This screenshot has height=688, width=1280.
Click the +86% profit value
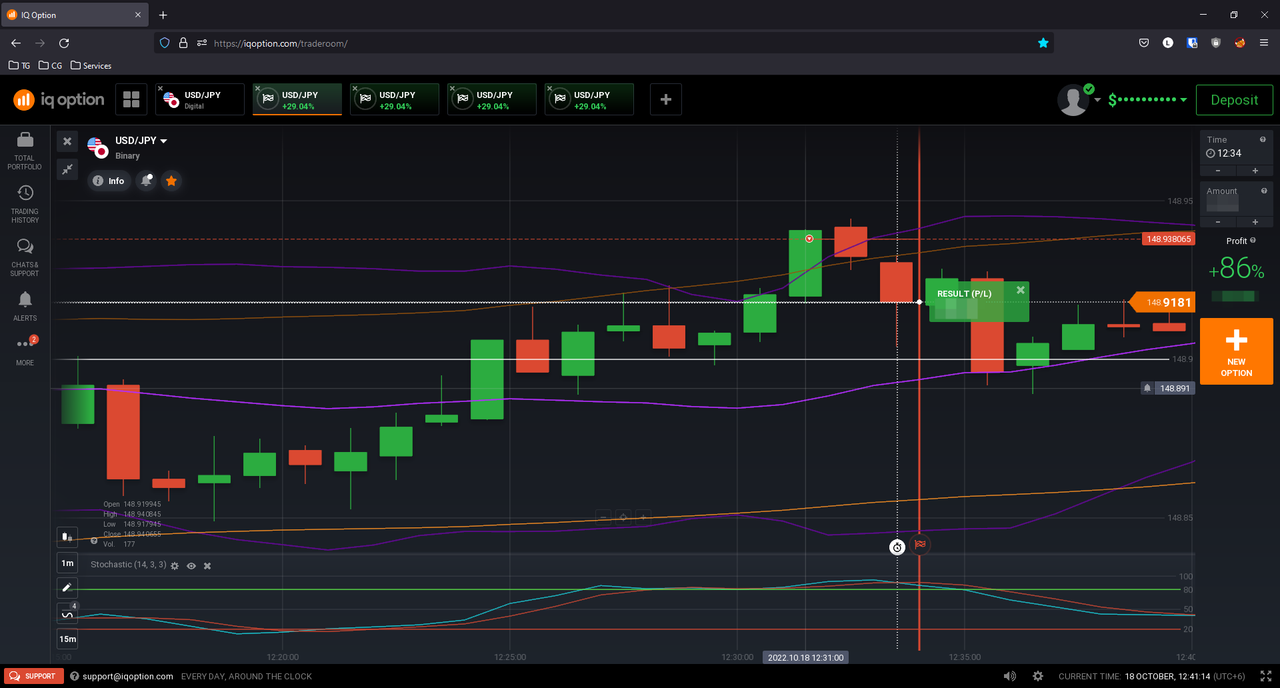[1236, 270]
